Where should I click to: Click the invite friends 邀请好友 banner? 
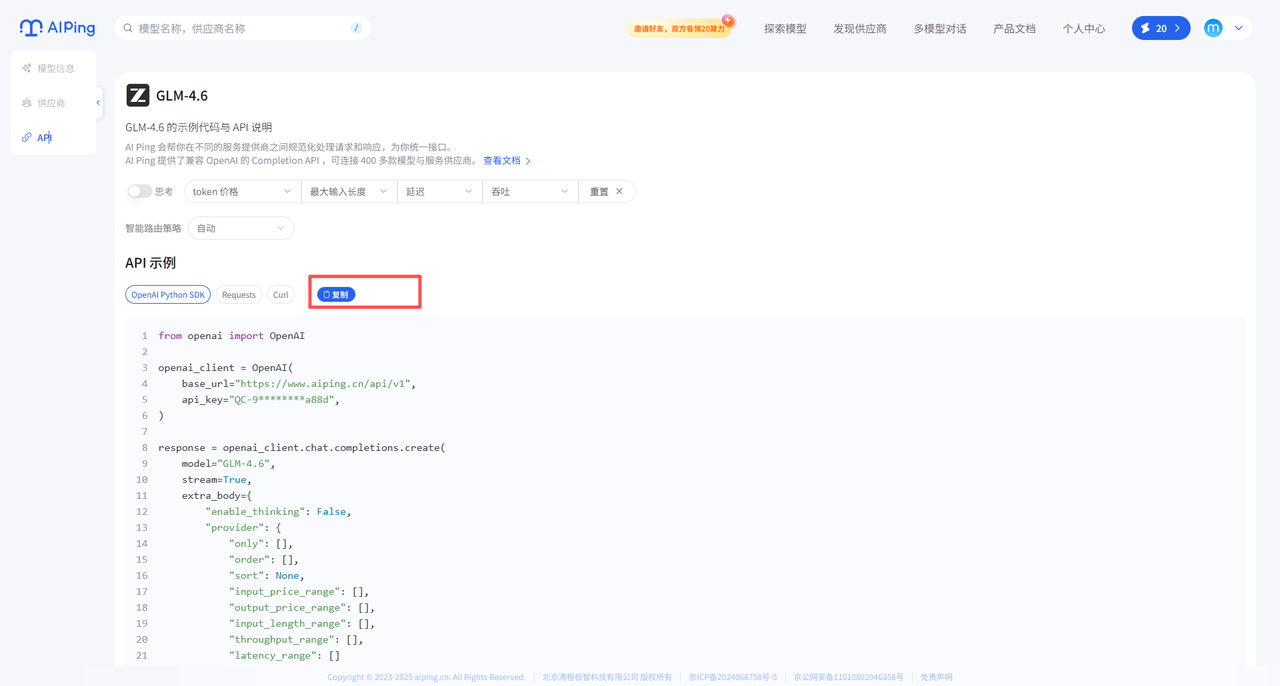click(681, 28)
